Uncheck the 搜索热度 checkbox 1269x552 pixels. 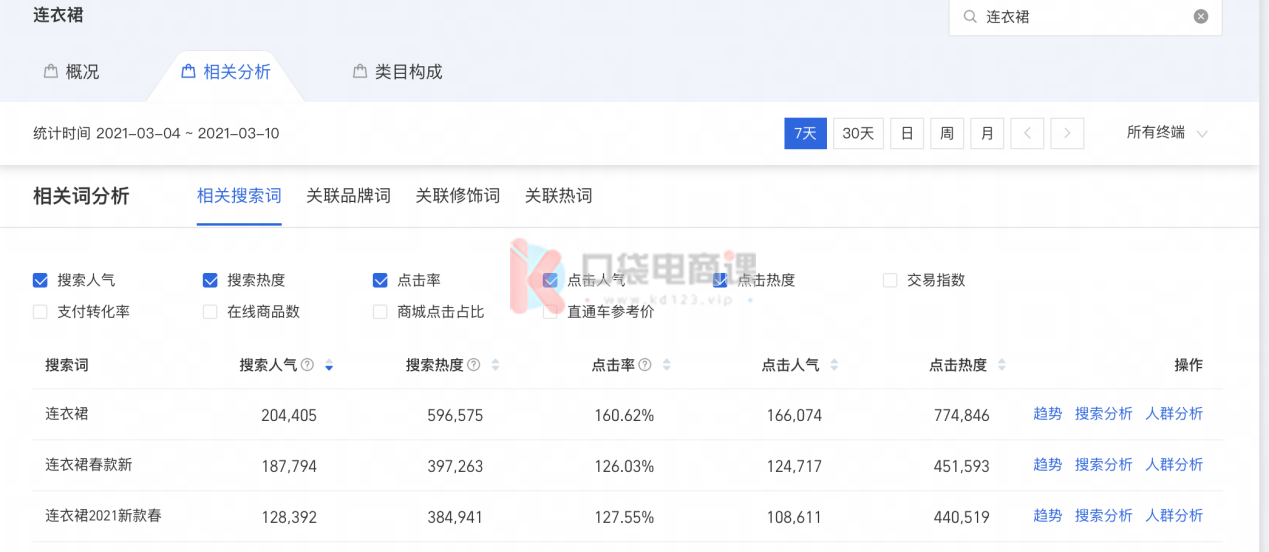click(210, 280)
